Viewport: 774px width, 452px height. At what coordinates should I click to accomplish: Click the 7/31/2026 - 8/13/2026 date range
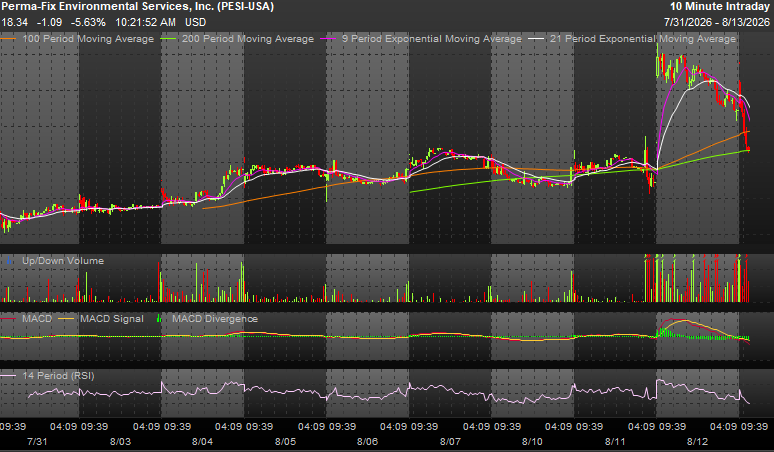coord(717,22)
